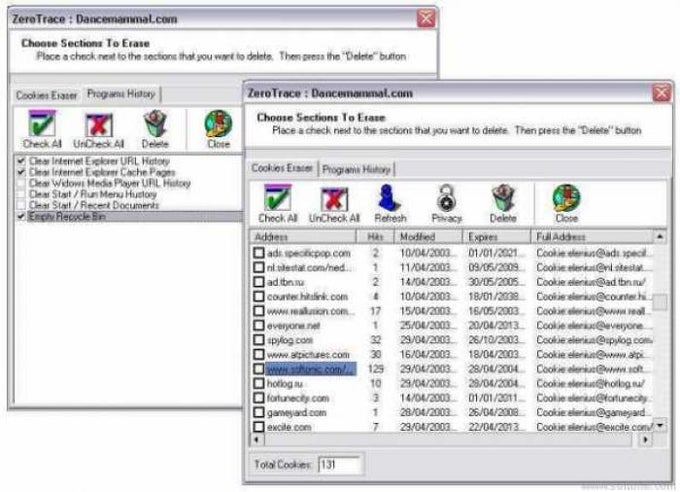Click UnCheck All icon in back window
The width and height of the screenshot is (680, 492).
tap(99, 125)
